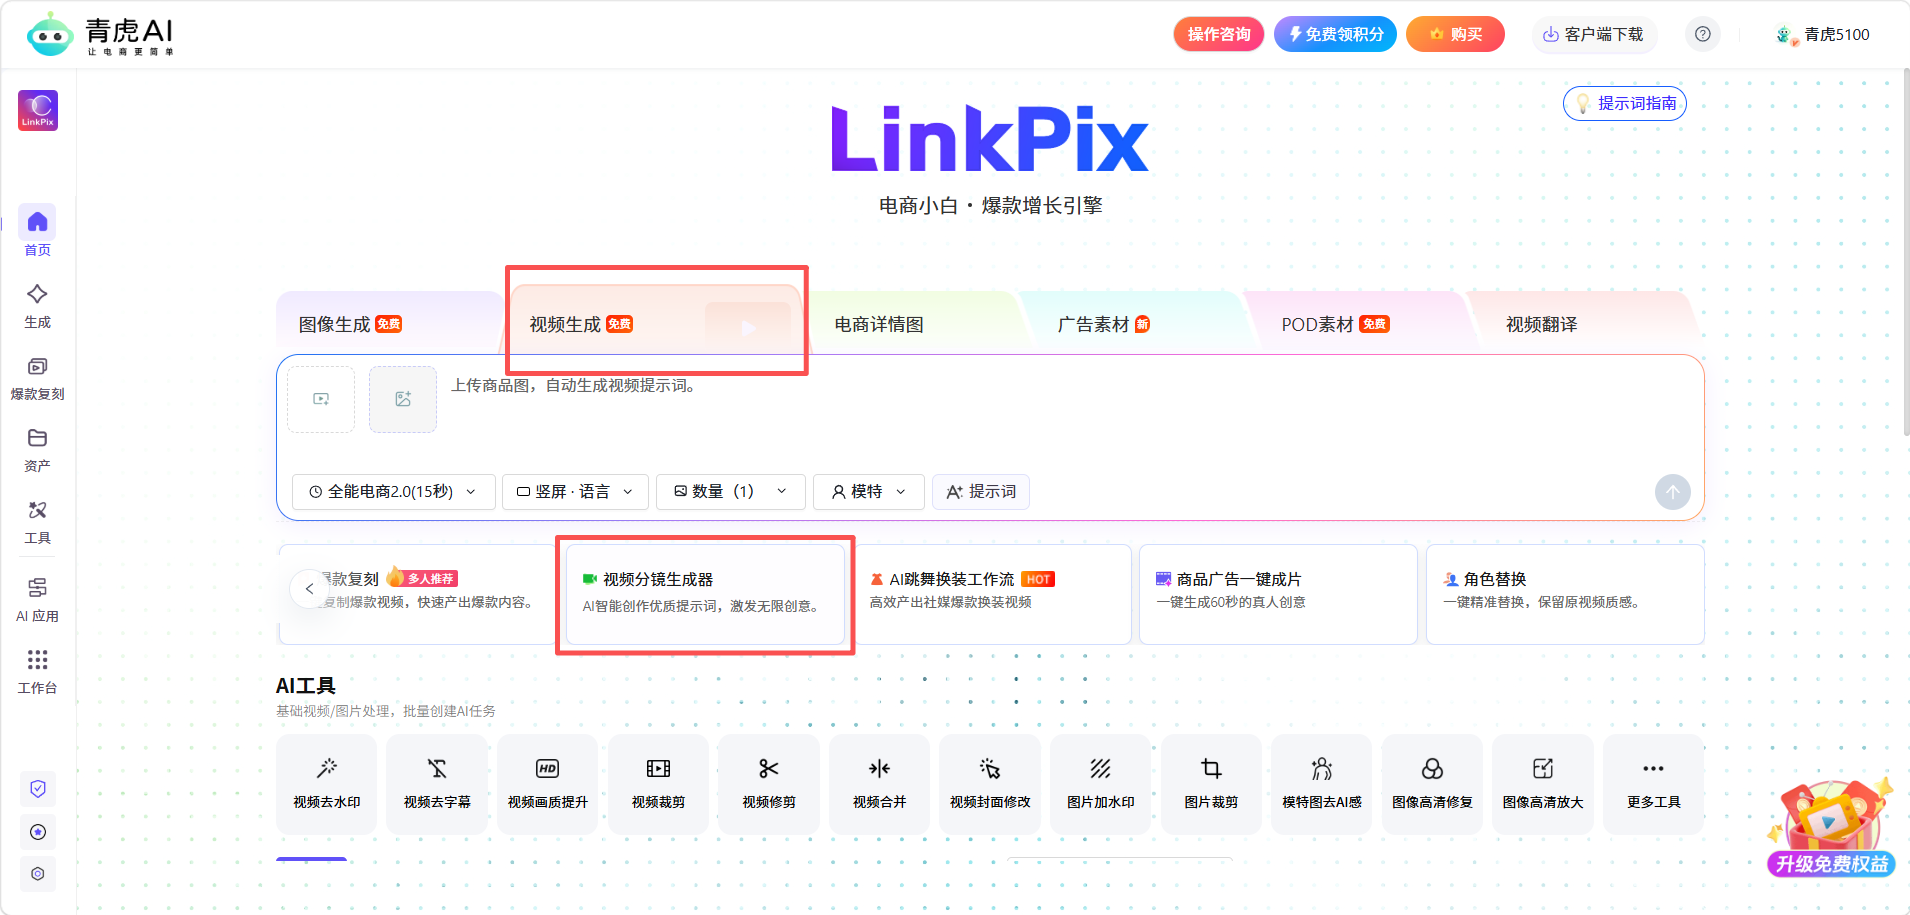Open AI跳舞换装工作流 card
Image resolution: width=1910 pixels, height=915 pixels.
992,594
